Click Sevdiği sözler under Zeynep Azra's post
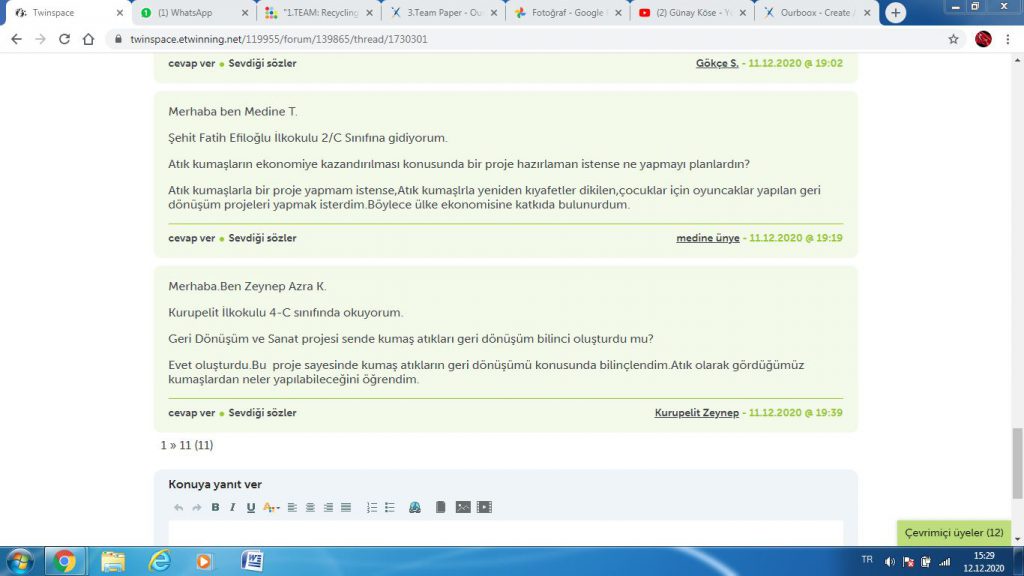The height and width of the screenshot is (576, 1024). 262,413
